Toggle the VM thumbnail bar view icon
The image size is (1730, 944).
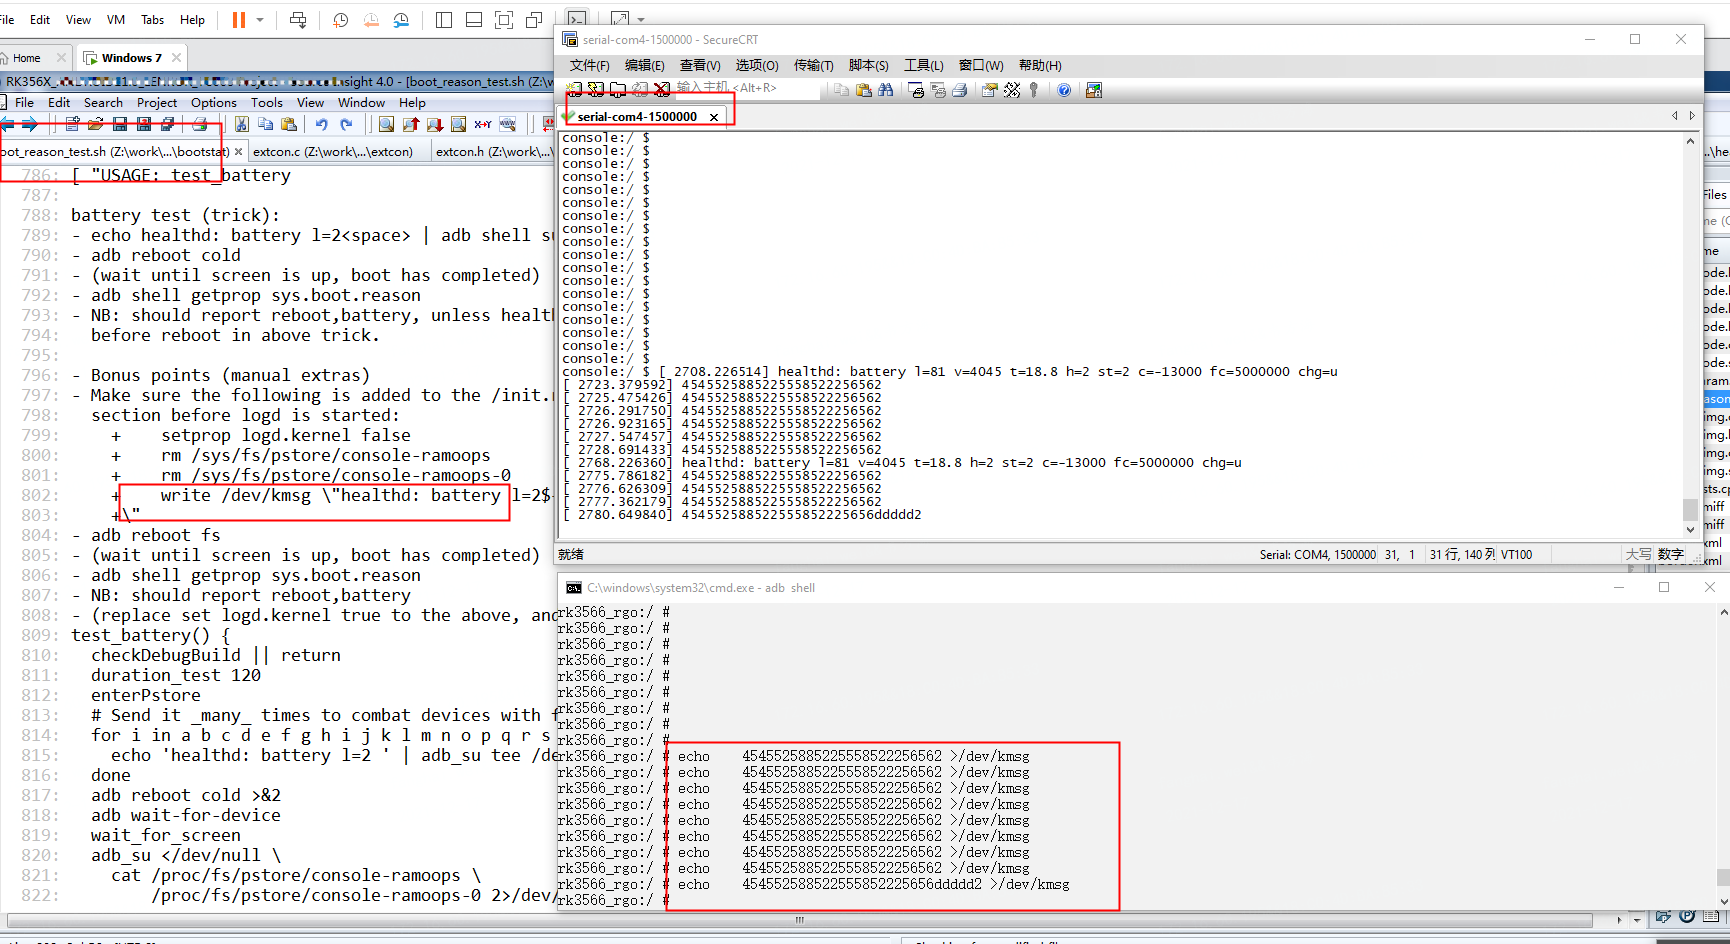474,19
